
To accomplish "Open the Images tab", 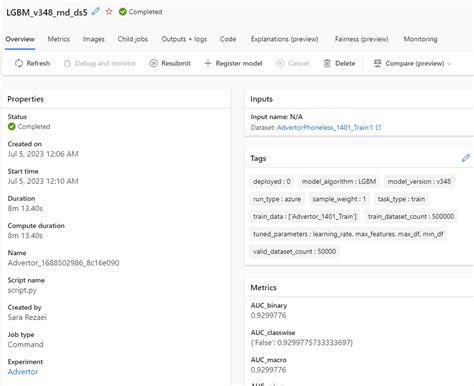I will (x=94, y=39).
